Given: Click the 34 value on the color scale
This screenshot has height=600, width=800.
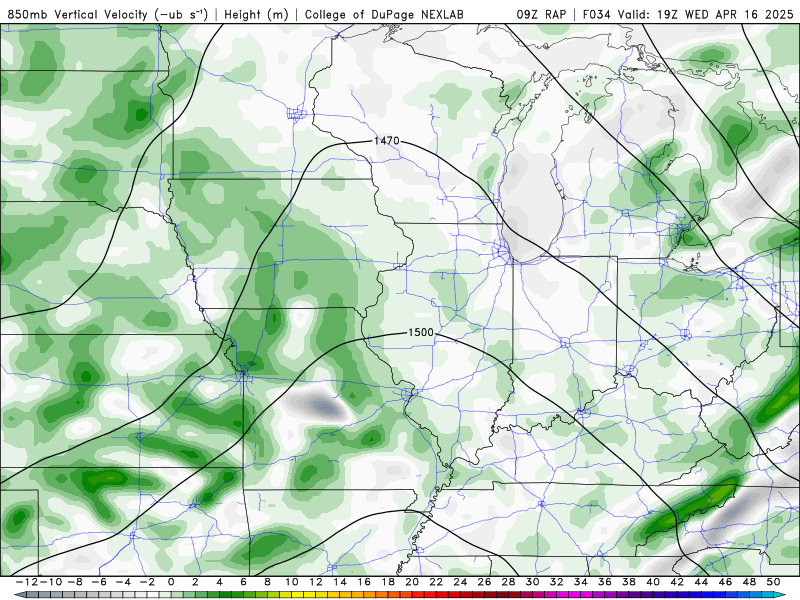Looking at the screenshot, I should (581, 582).
